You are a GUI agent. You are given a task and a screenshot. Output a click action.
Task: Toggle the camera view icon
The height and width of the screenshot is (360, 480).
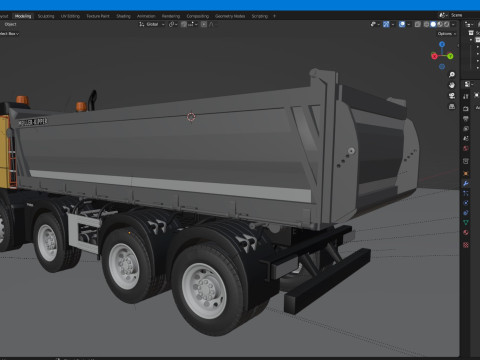452,96
